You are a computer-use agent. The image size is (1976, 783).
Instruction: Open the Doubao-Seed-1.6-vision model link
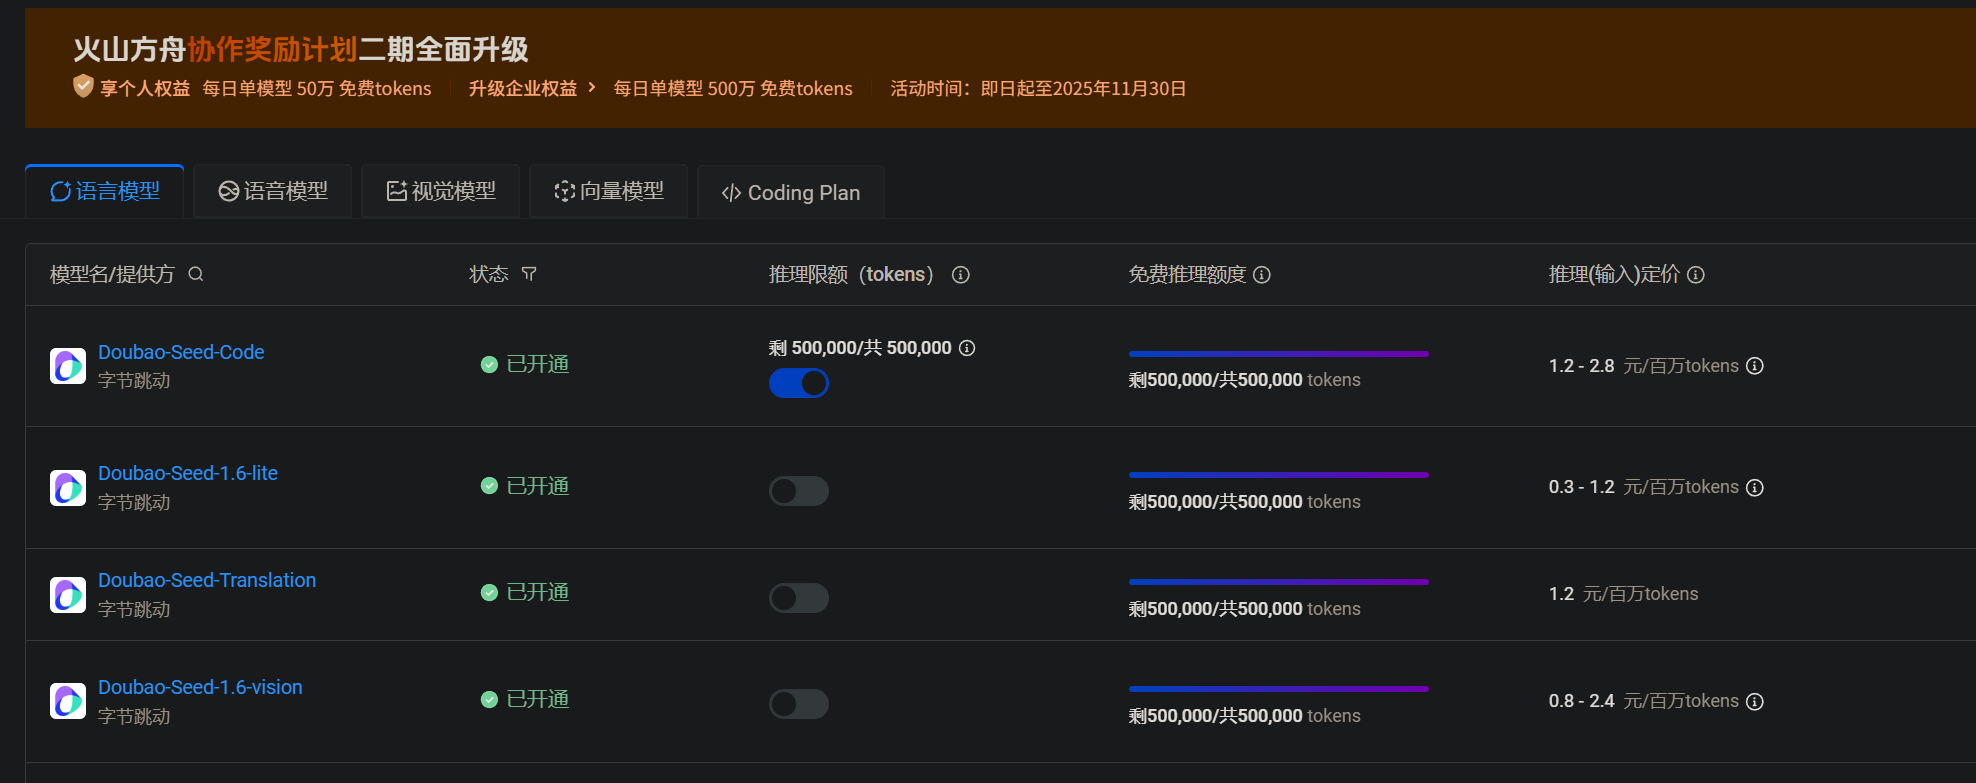[x=200, y=687]
